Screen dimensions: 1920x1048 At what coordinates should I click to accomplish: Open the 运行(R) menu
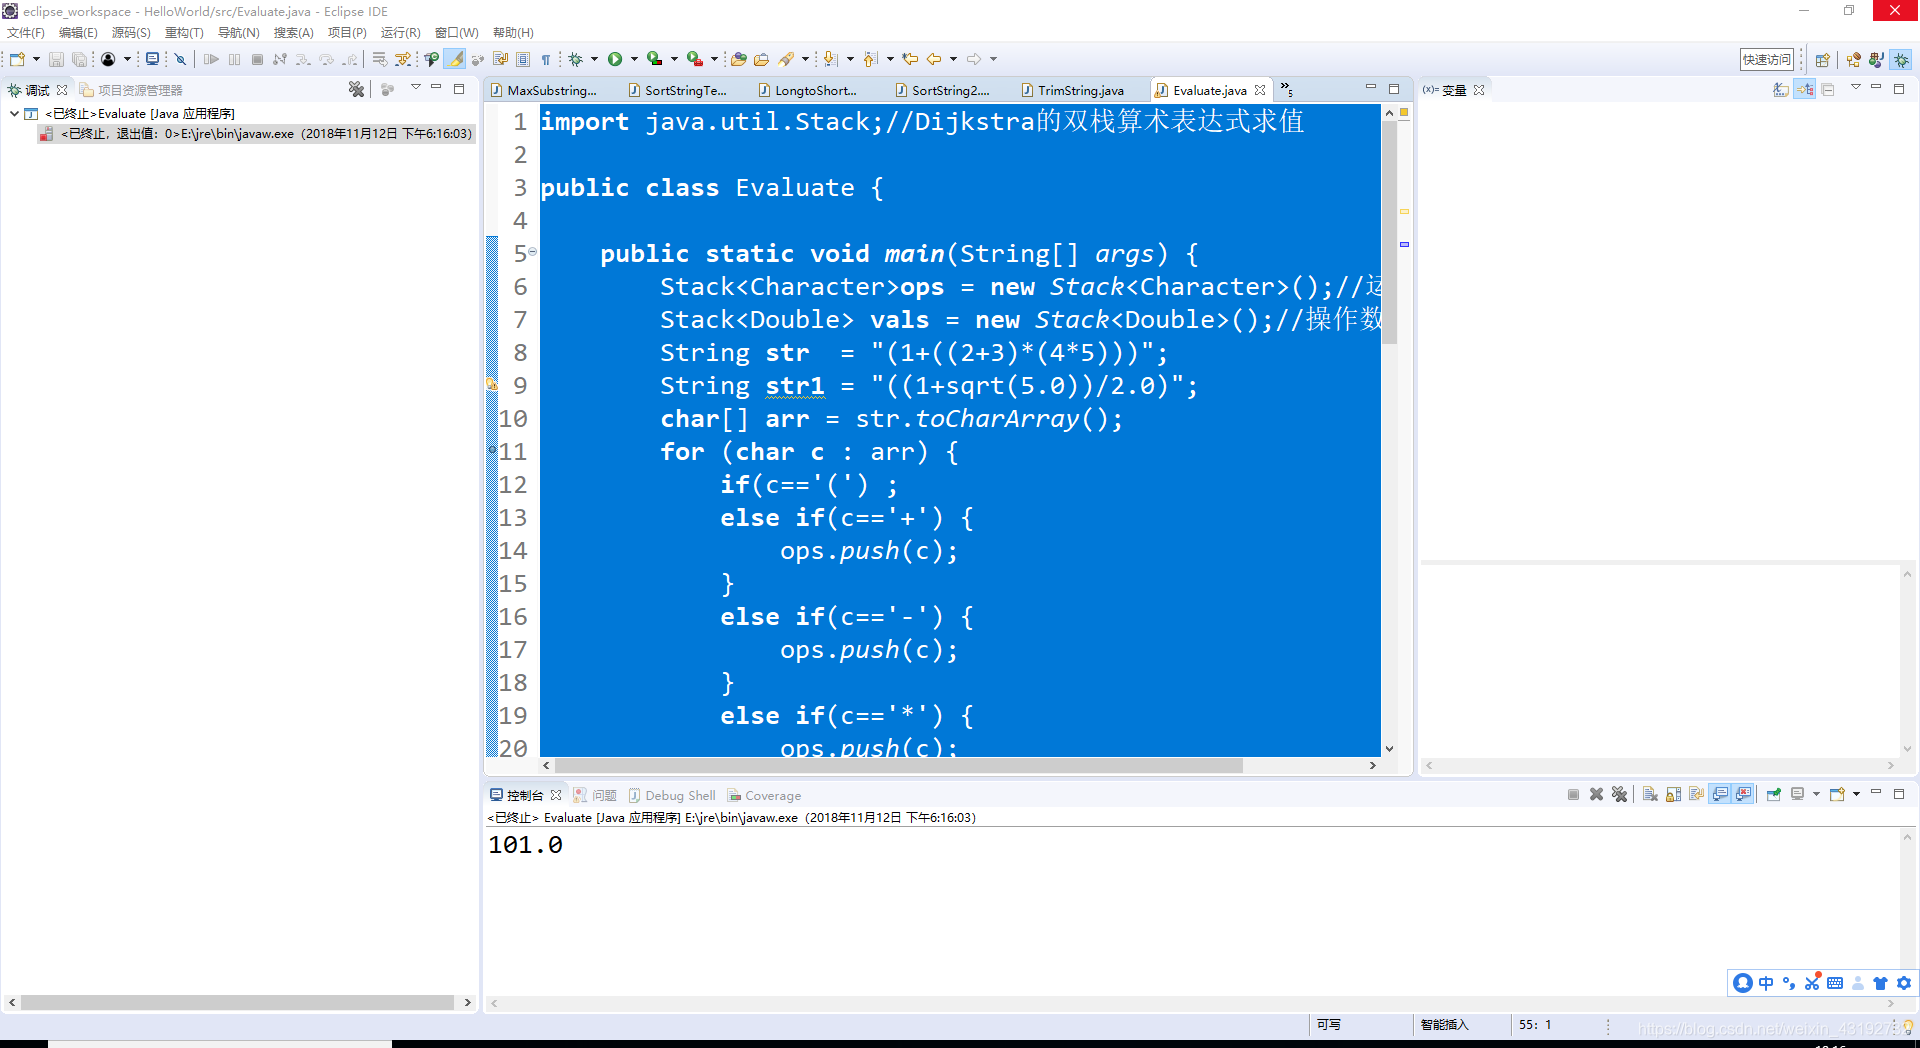click(x=400, y=33)
